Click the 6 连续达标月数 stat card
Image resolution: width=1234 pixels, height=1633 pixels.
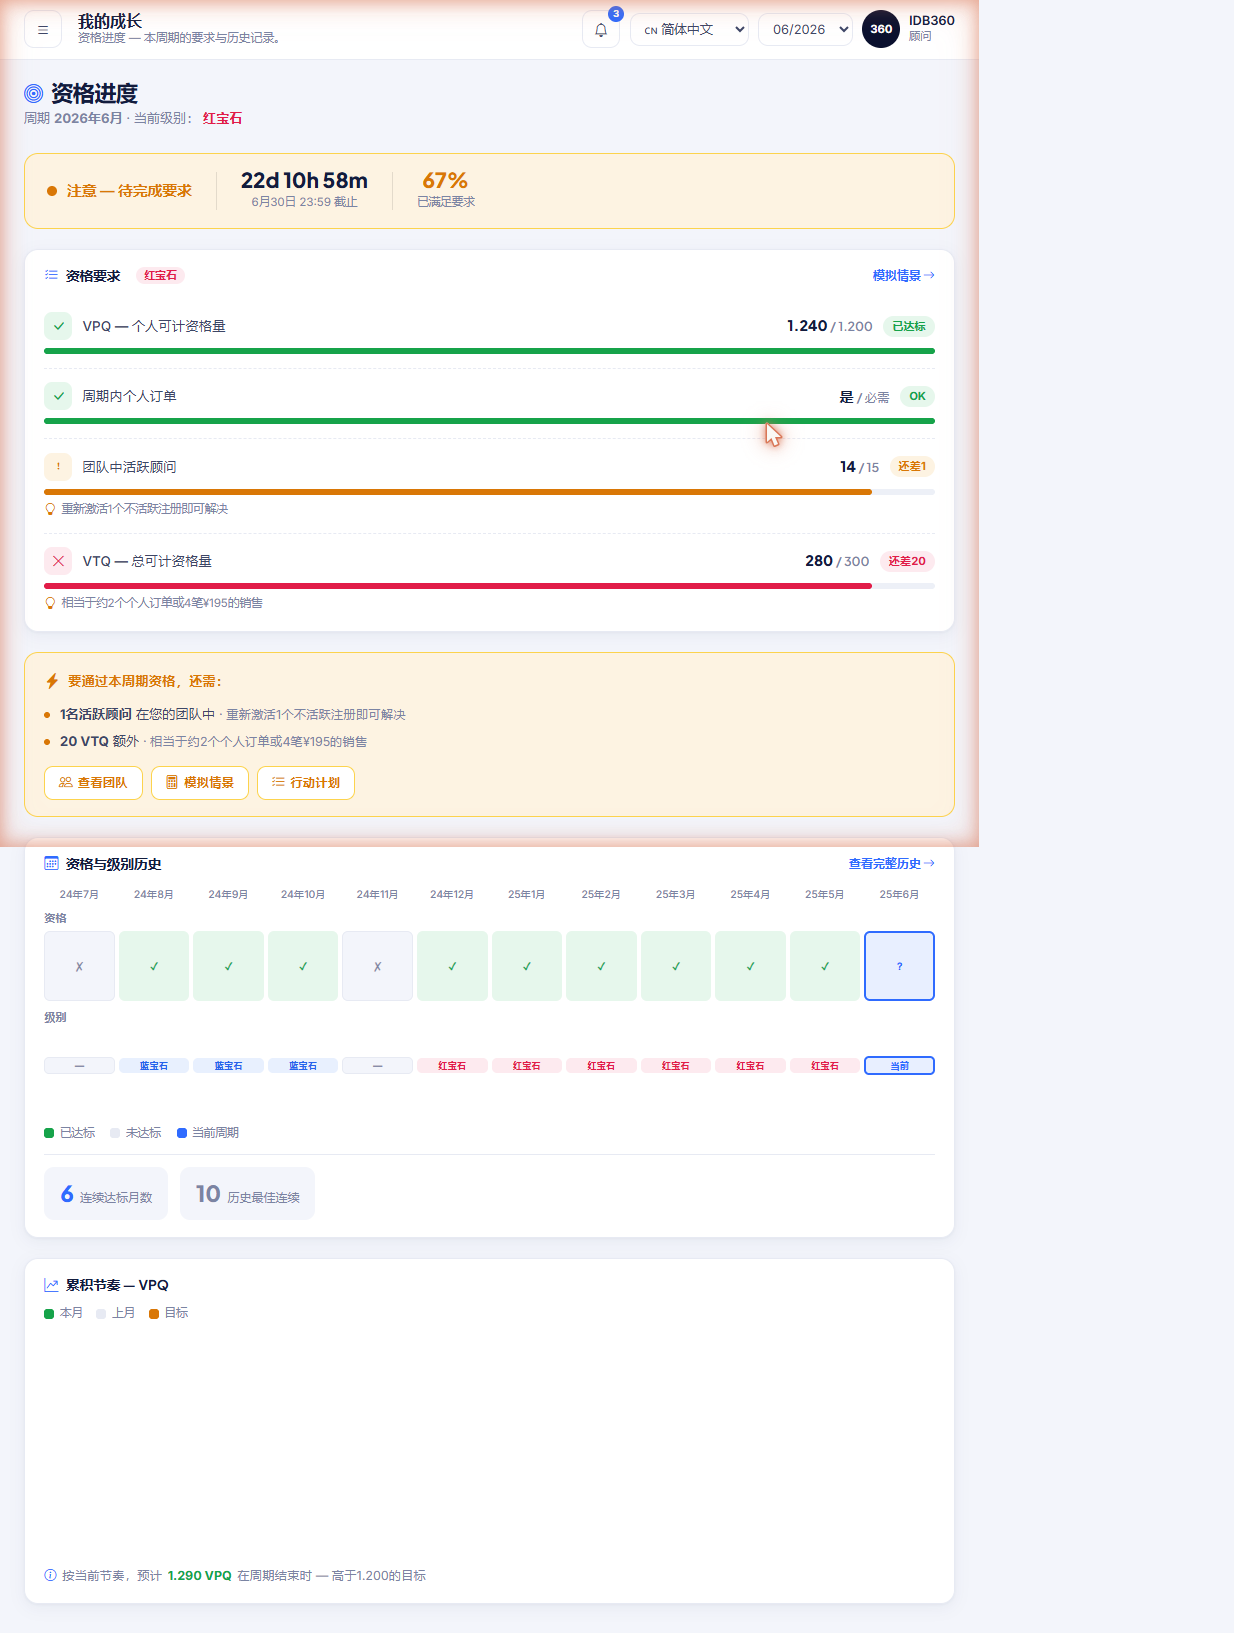(106, 1194)
